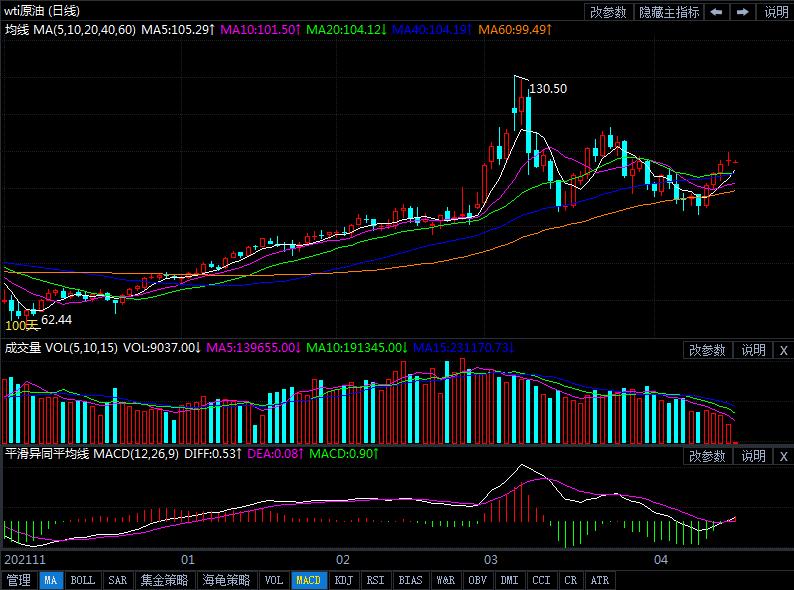
Task: Select the KDJ indicator tab
Action: [x=343, y=580]
